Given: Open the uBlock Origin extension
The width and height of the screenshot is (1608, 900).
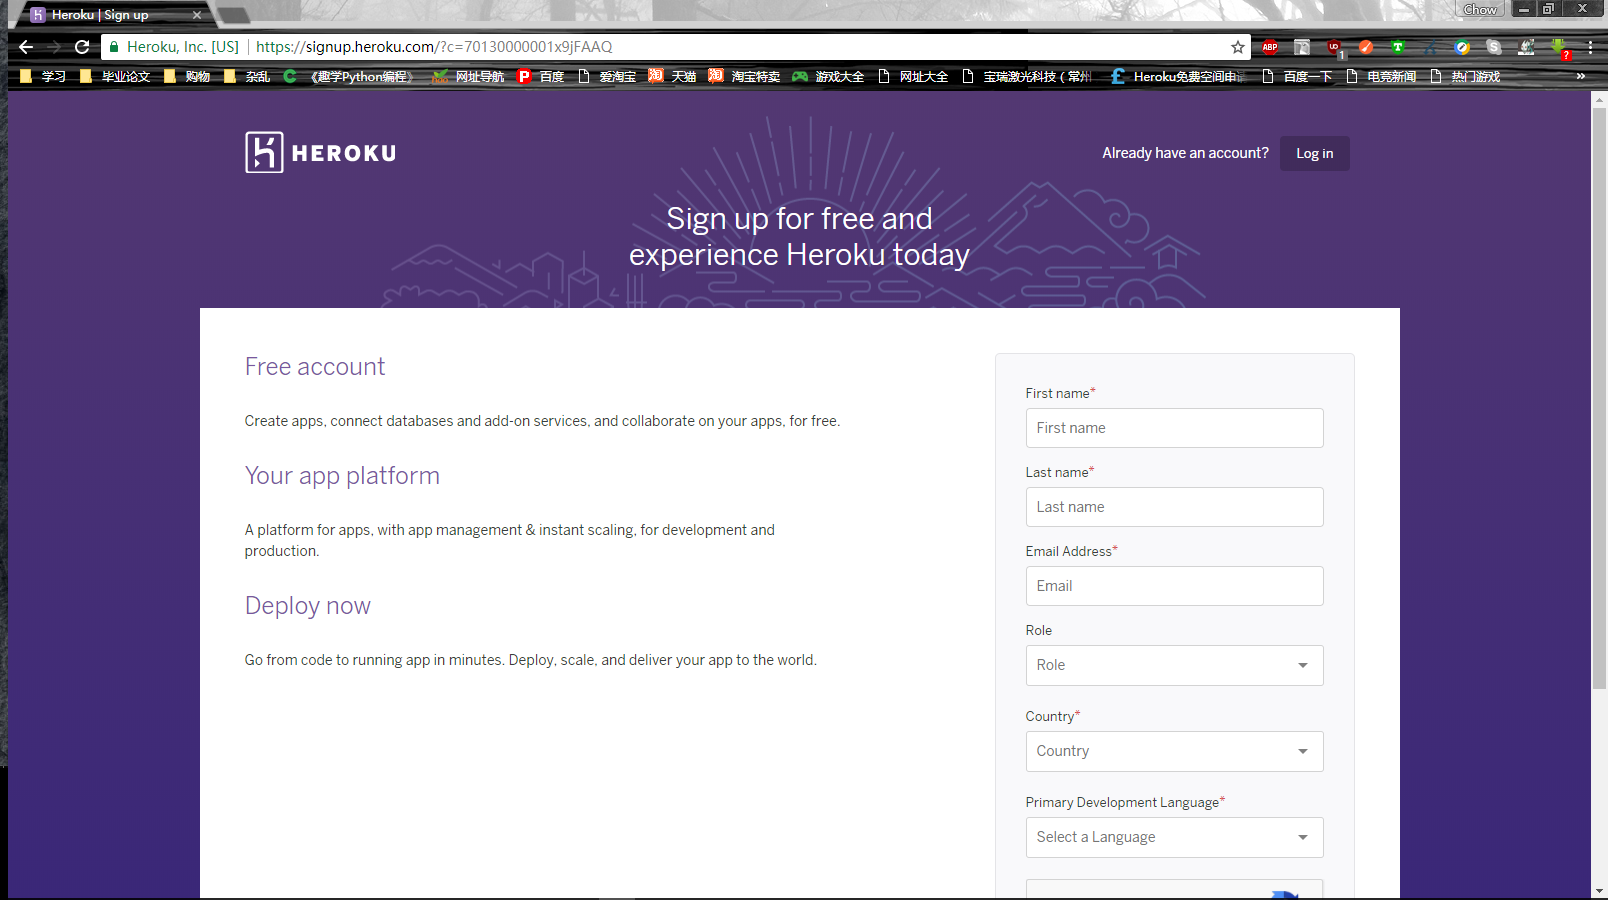Looking at the screenshot, I should pyautogui.click(x=1335, y=47).
